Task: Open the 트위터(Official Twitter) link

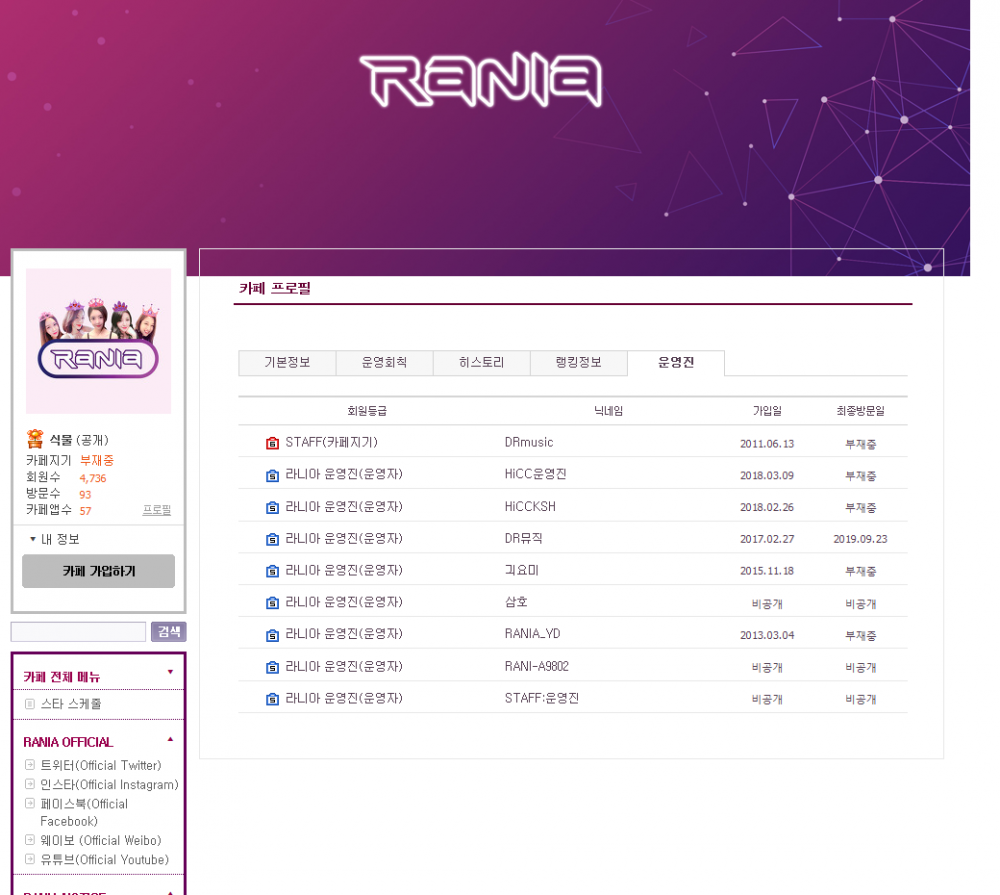Action: (x=101, y=765)
